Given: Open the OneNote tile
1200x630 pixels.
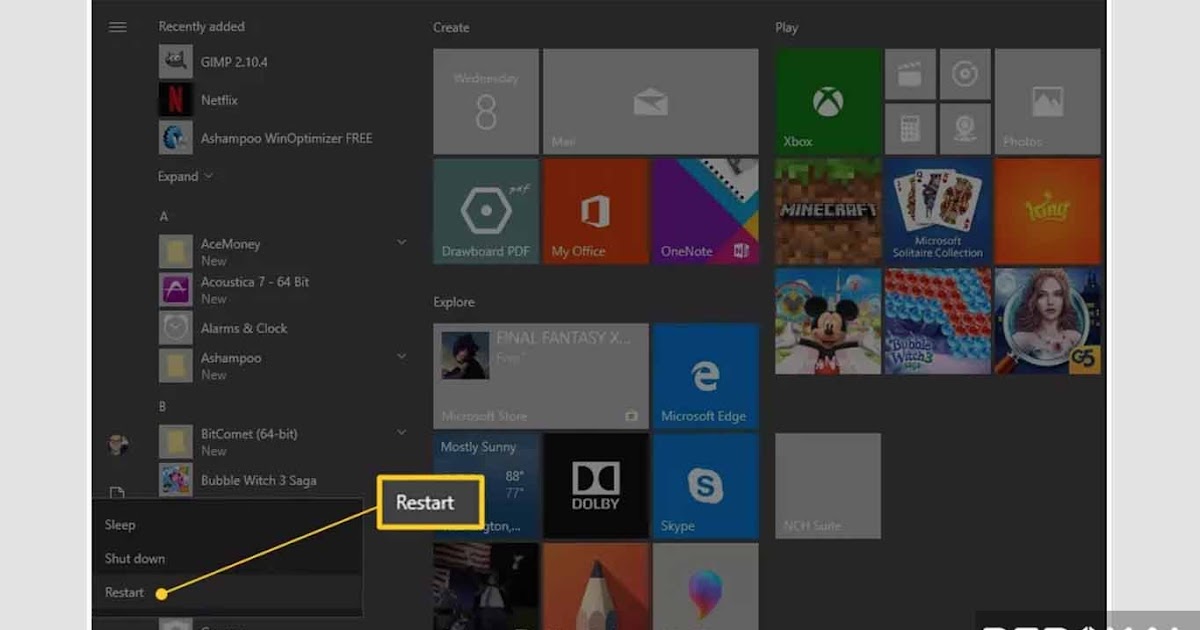Looking at the screenshot, I should [x=706, y=211].
